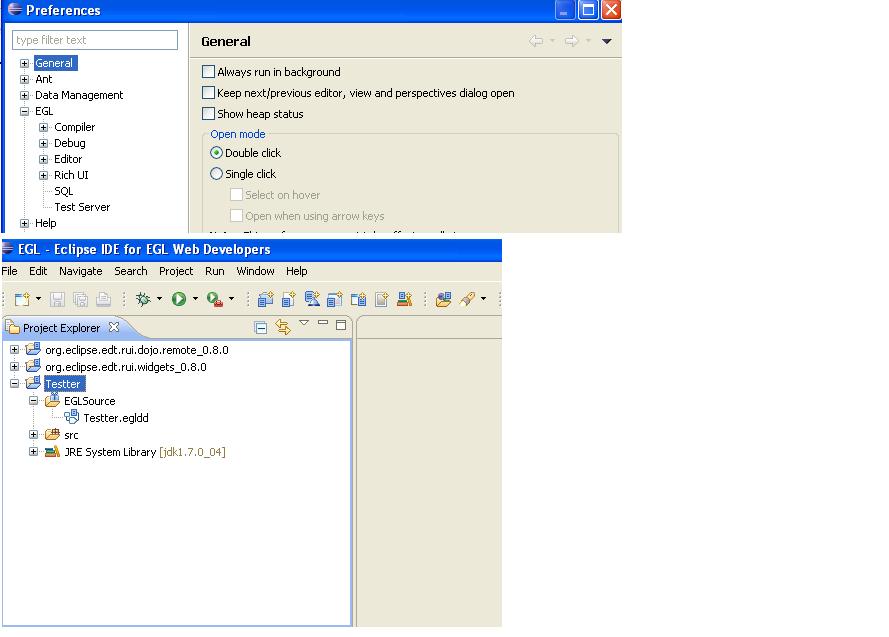Image resolution: width=889 pixels, height=637 pixels.
Task: Maximize the Project Explorer view
Action: [341, 325]
